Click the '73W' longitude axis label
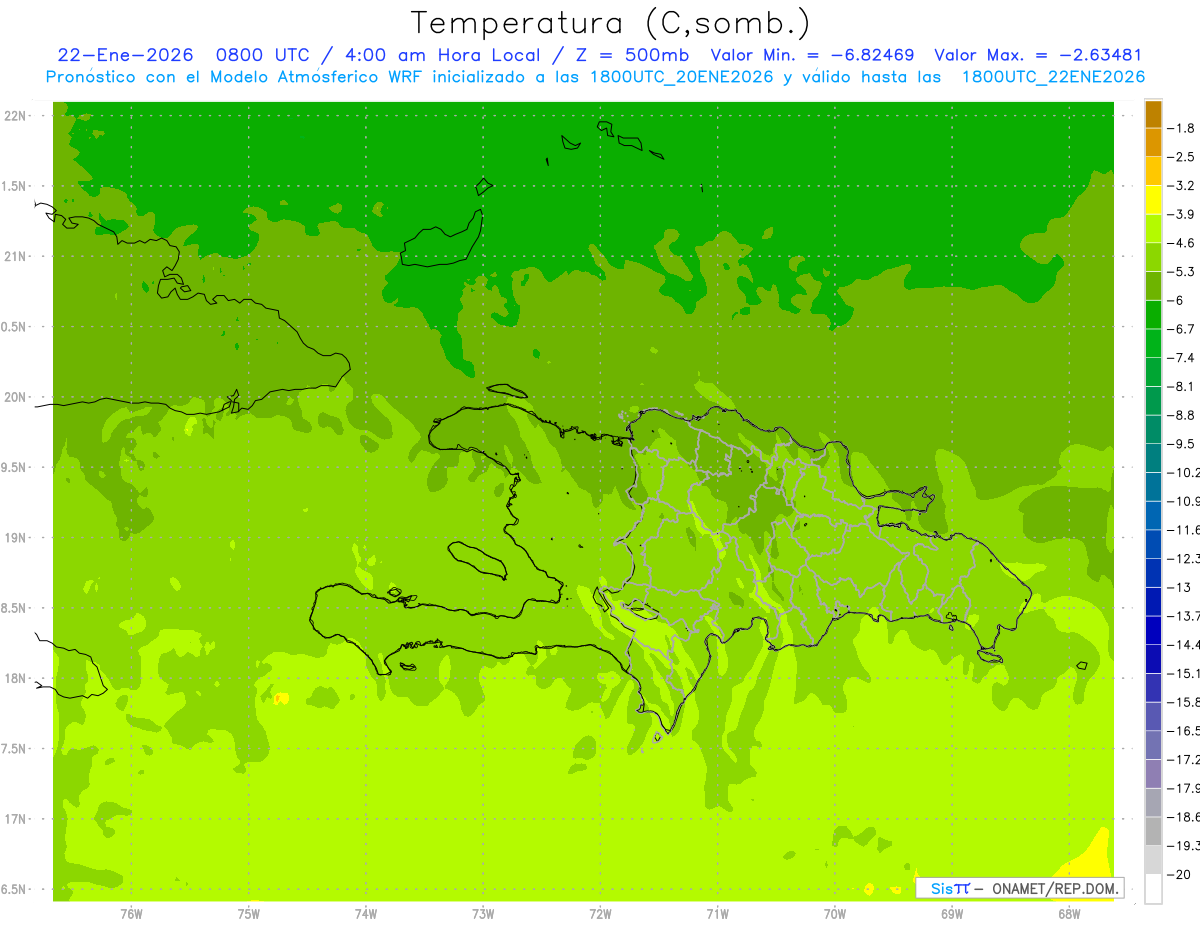1200x927 pixels. point(483,914)
